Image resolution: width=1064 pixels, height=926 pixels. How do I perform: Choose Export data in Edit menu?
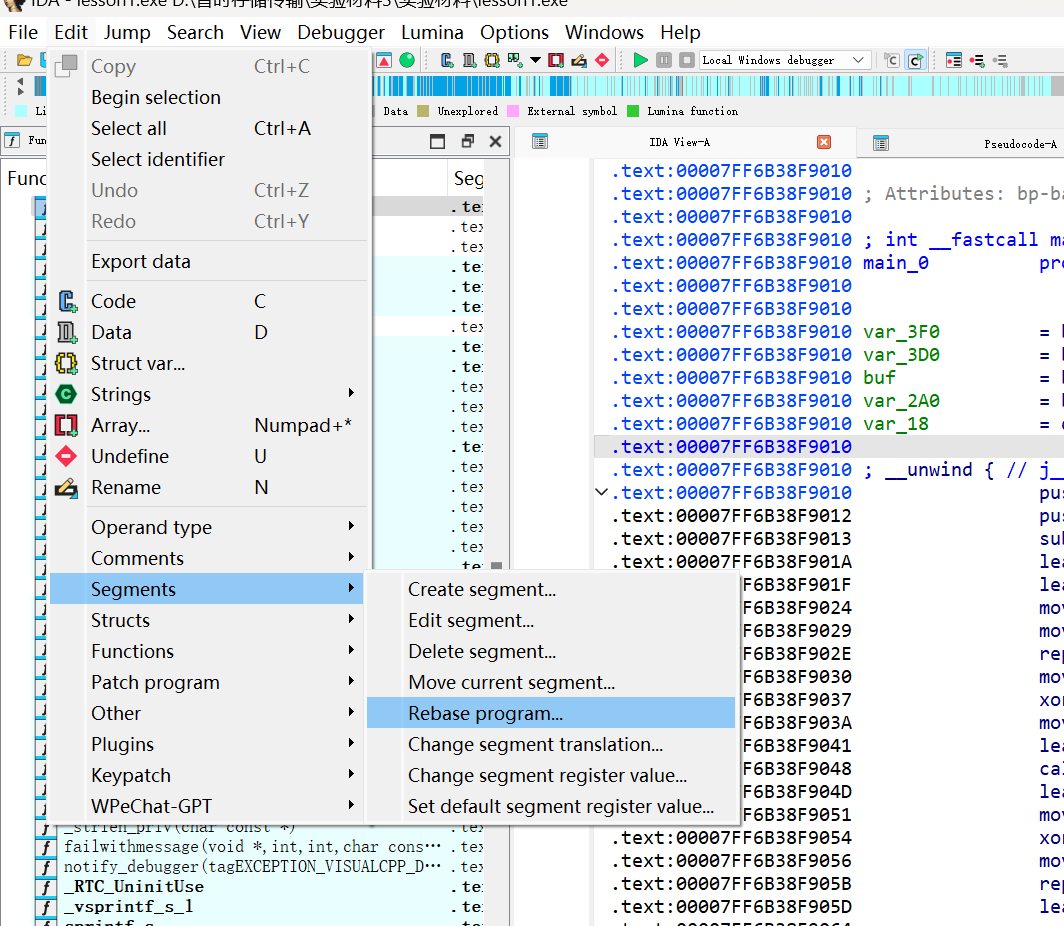(207, 261)
